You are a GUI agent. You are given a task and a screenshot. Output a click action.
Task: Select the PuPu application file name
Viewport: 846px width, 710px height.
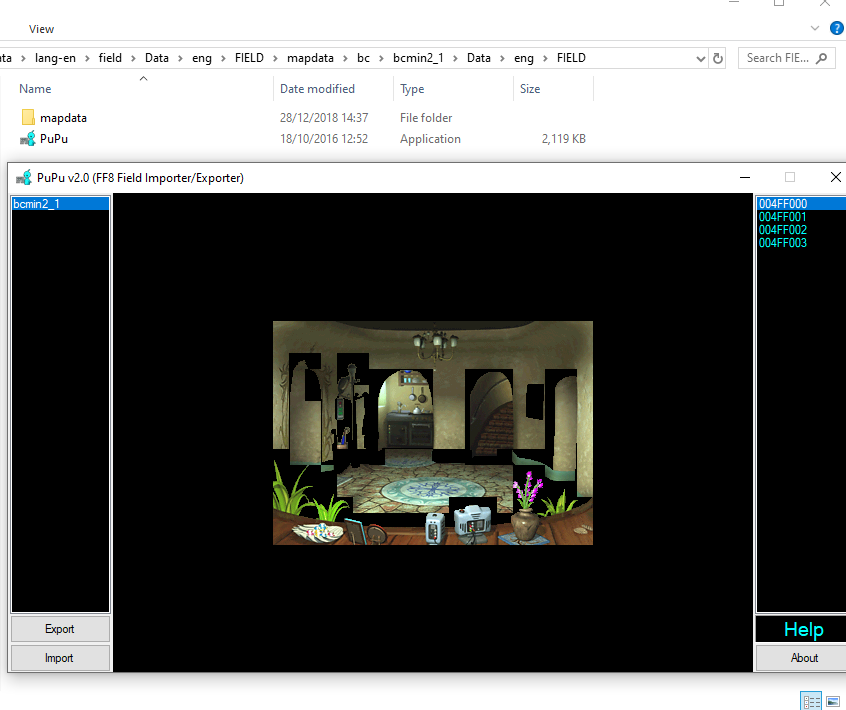coord(54,139)
